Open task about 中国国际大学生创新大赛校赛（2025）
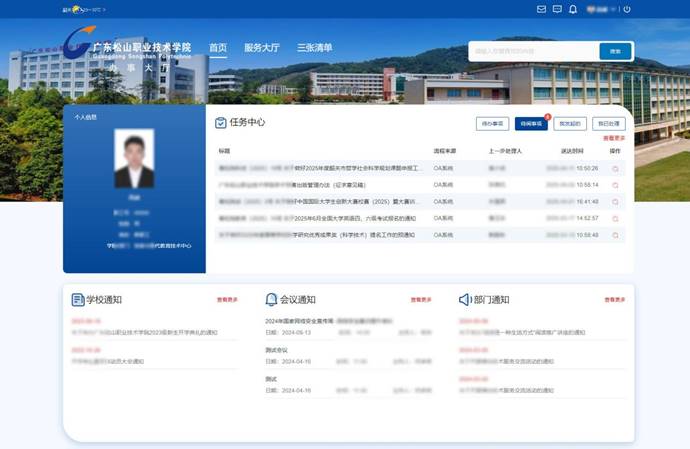This screenshot has width=690, height=449. (317, 202)
